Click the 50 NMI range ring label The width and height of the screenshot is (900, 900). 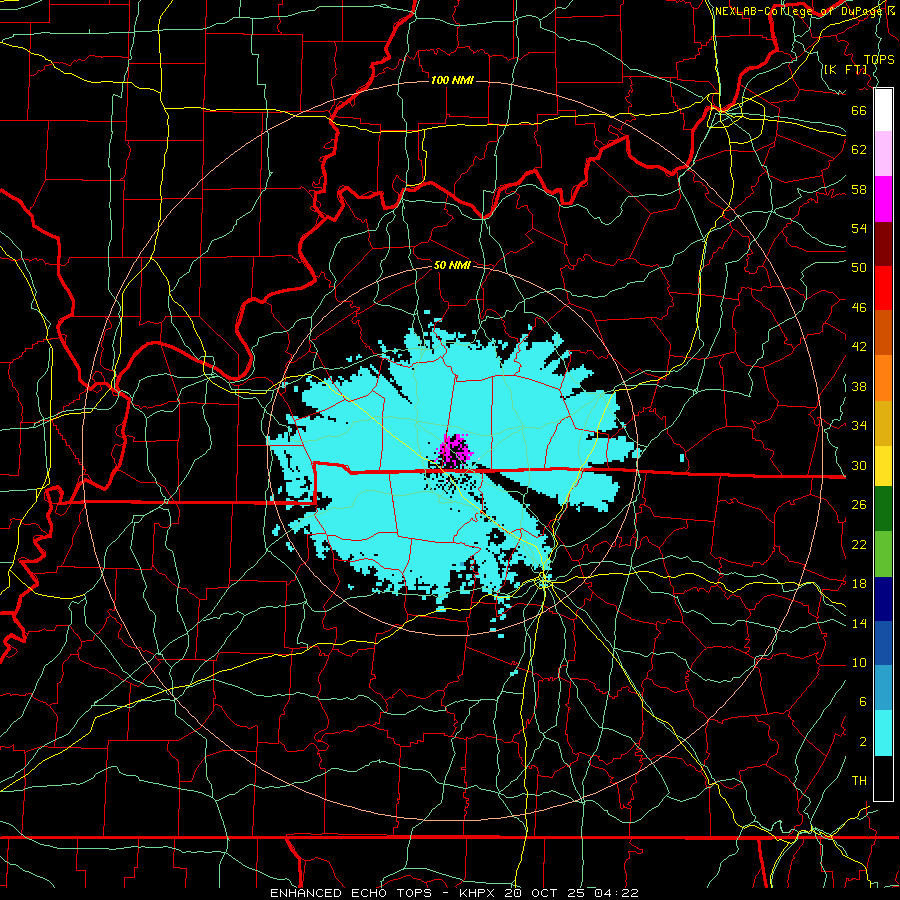(452, 265)
